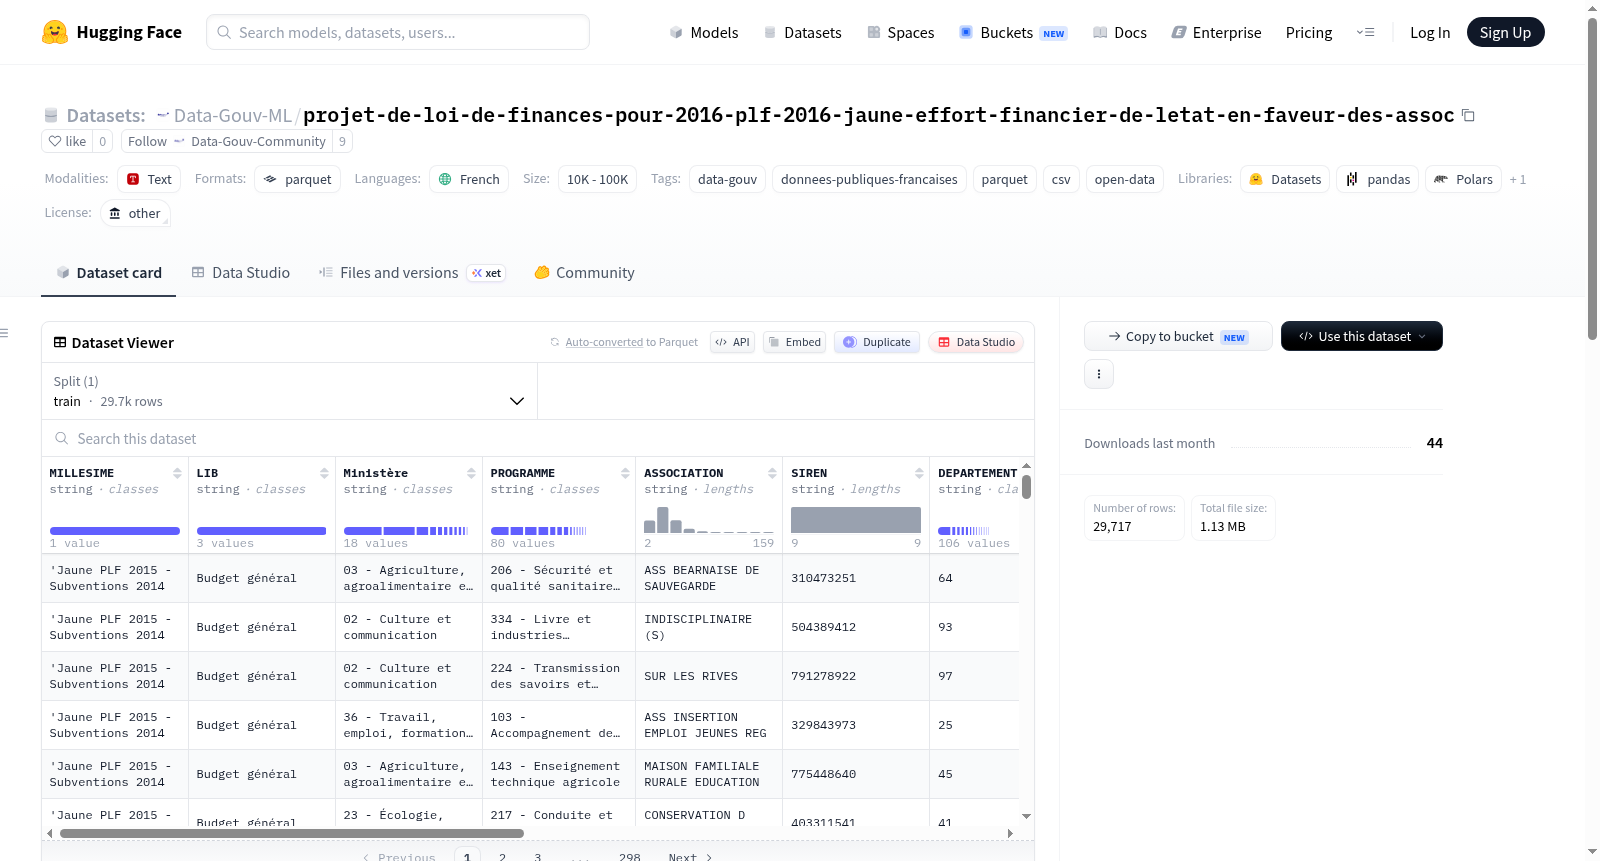Expand the 'Use this dataset' dropdown
Viewport: 1600px width, 861px height.
coord(1362,336)
